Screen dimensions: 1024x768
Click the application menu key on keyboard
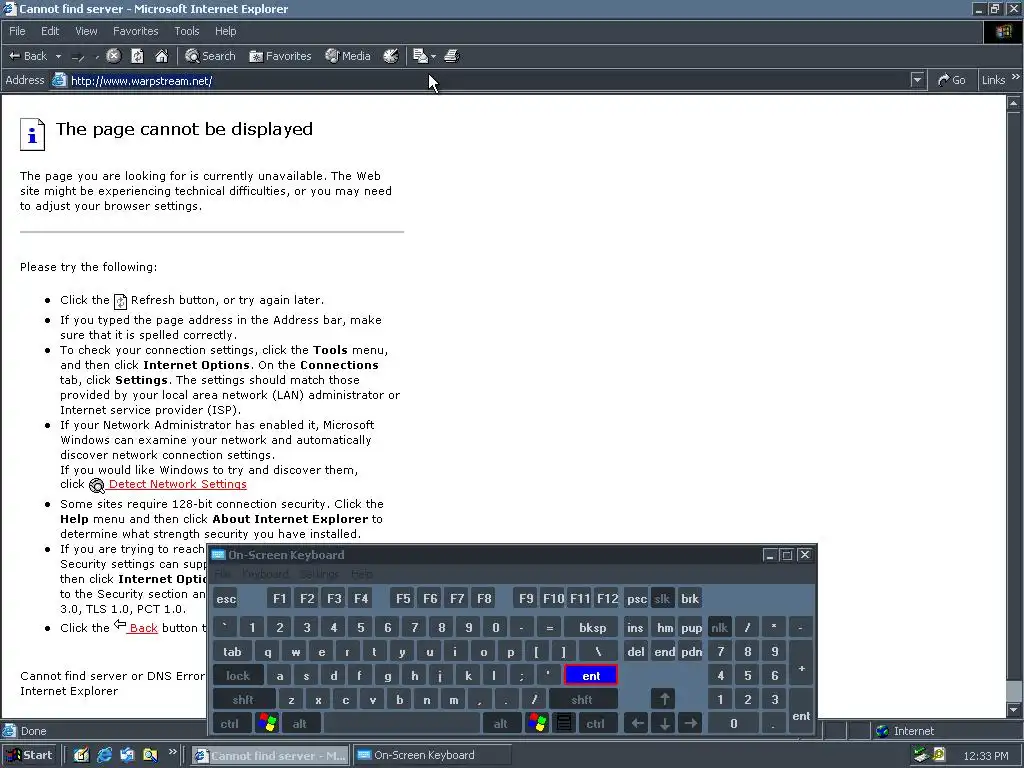[x=564, y=723]
